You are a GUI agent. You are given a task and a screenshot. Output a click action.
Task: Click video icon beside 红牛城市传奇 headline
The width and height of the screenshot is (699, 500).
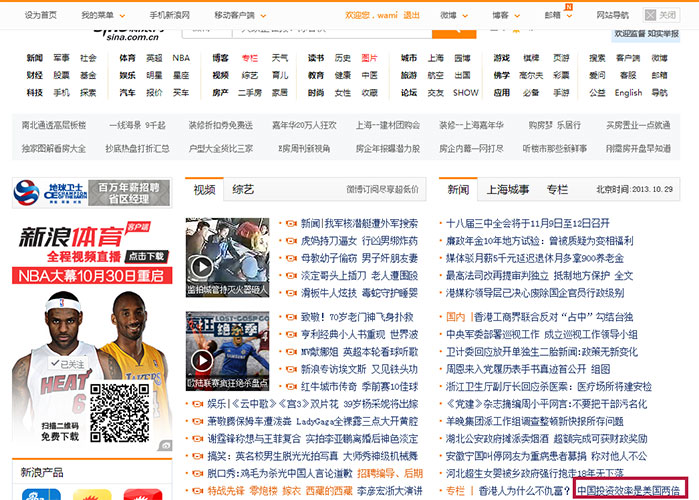291,387
